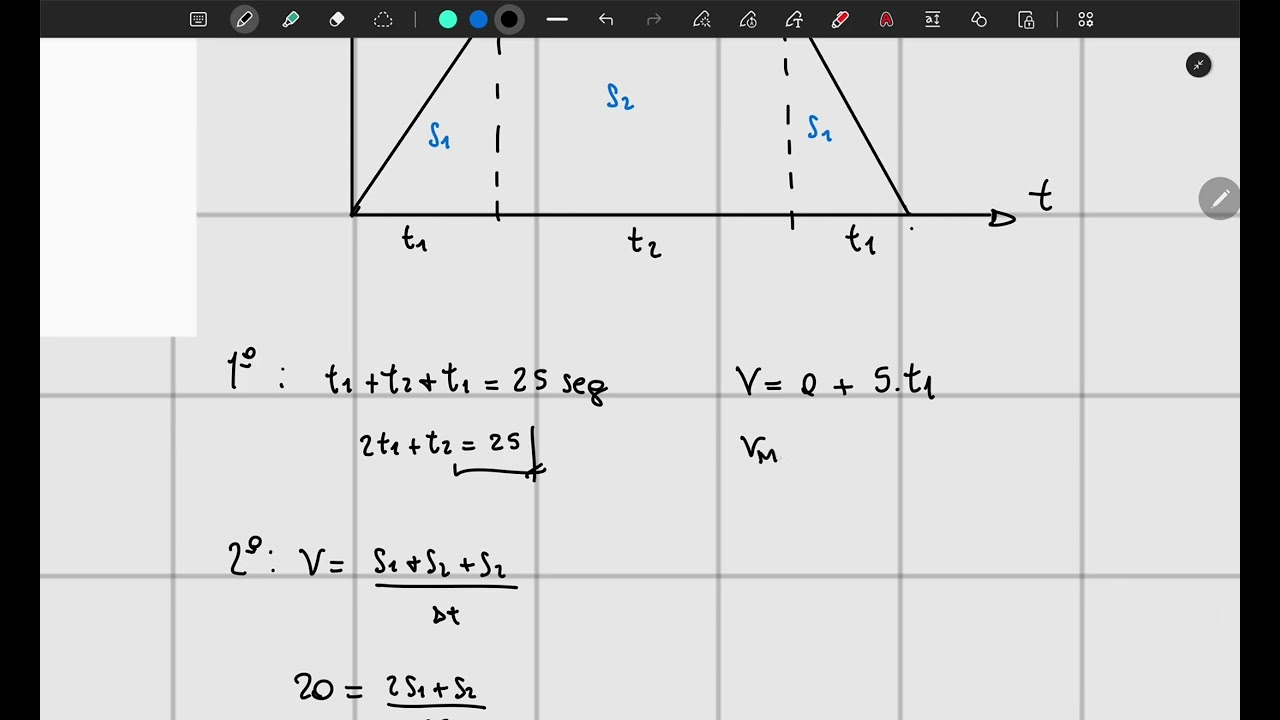The image size is (1280, 720).
Task: Tap the floating pencil edit button
Action: tap(1220, 199)
